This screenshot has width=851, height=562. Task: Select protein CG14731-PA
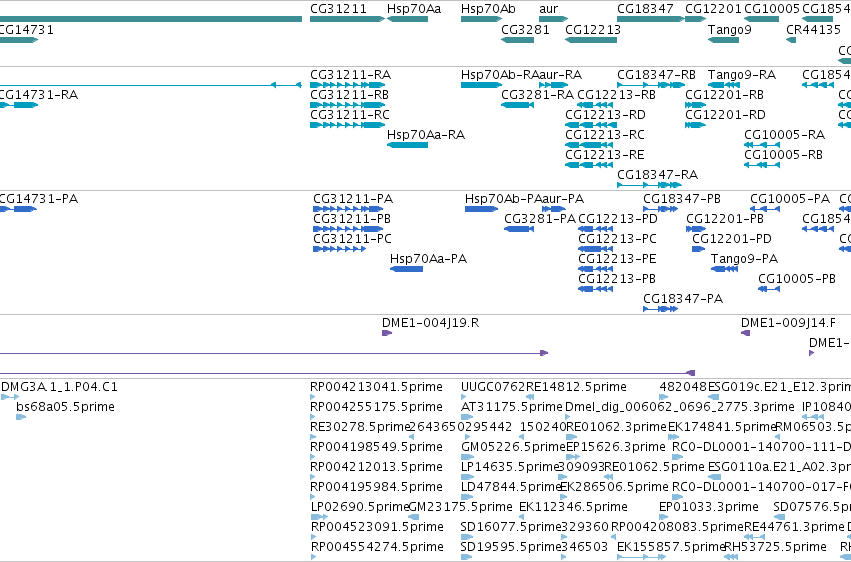point(18,209)
